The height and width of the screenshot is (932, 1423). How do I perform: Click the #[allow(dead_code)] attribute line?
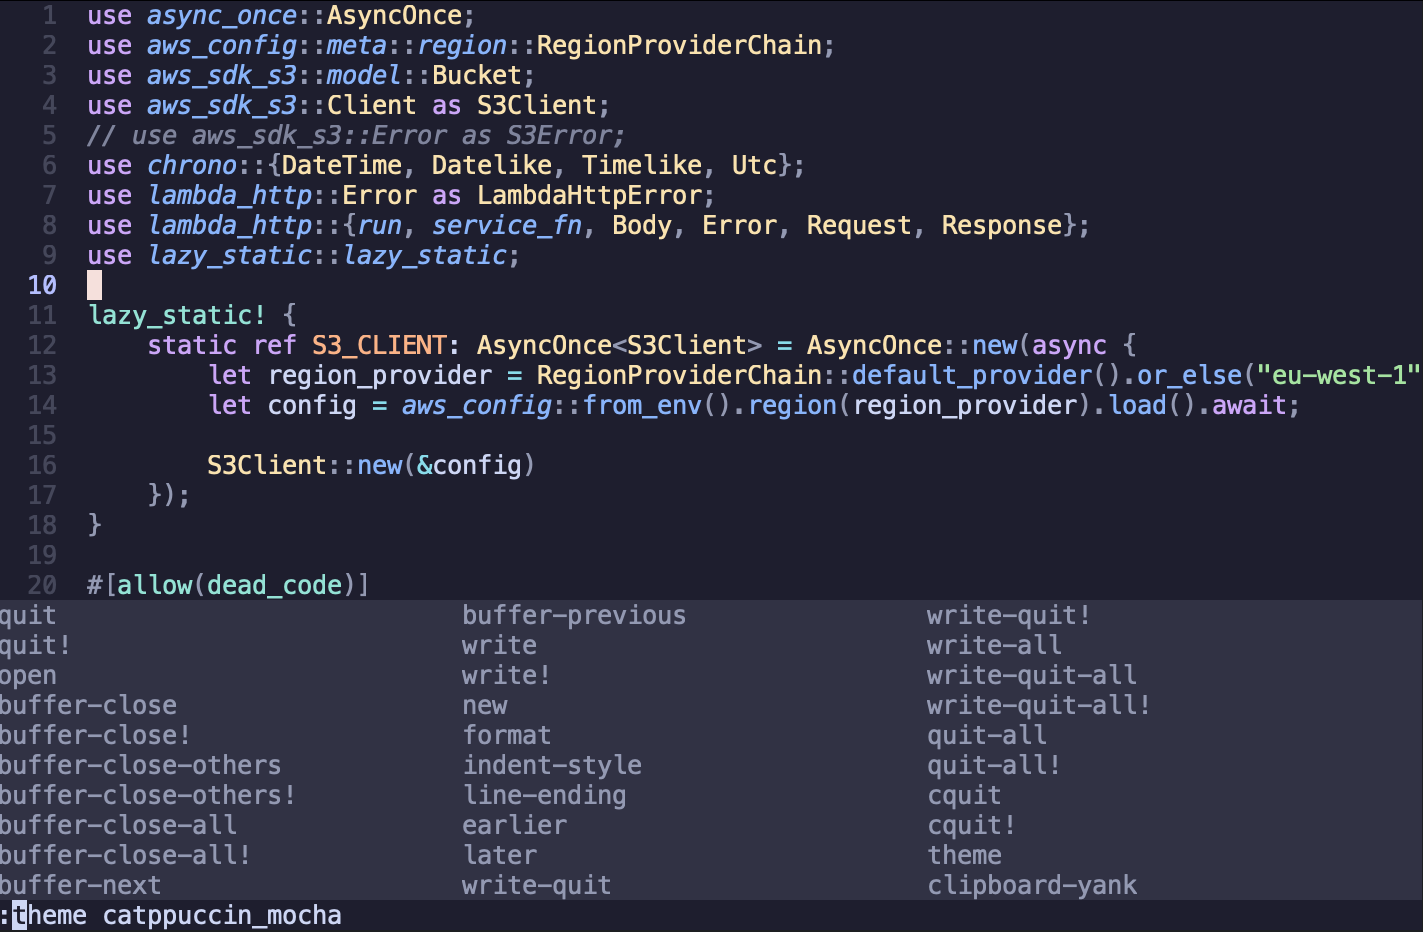point(228,585)
